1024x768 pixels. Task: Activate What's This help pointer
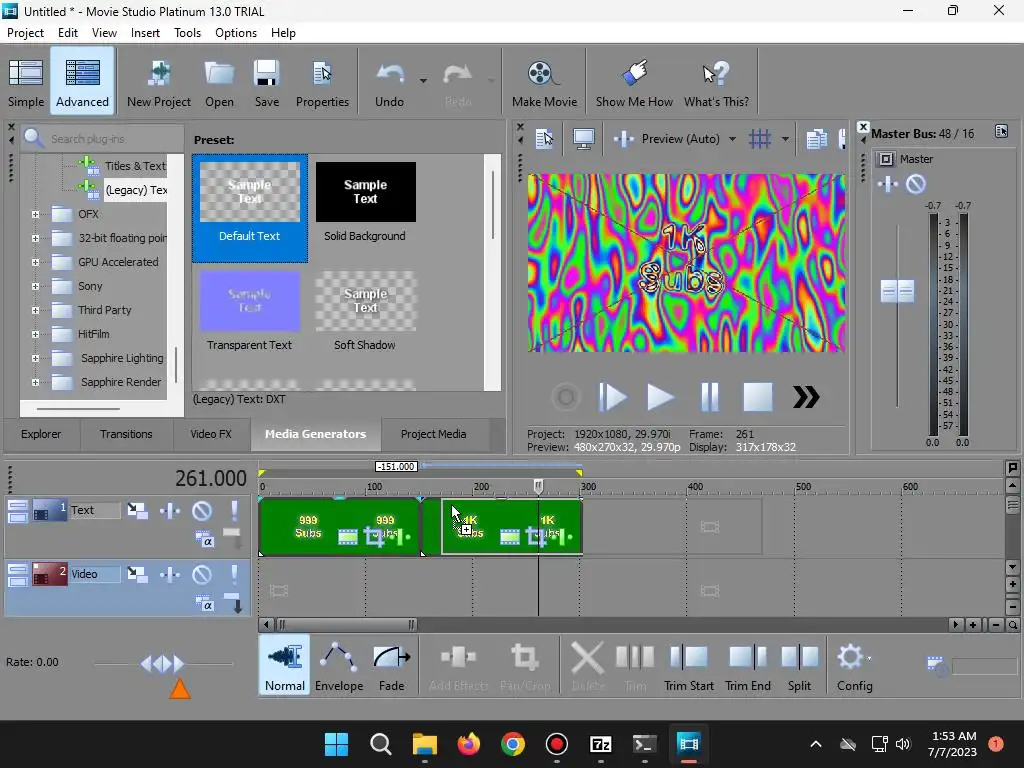click(716, 82)
